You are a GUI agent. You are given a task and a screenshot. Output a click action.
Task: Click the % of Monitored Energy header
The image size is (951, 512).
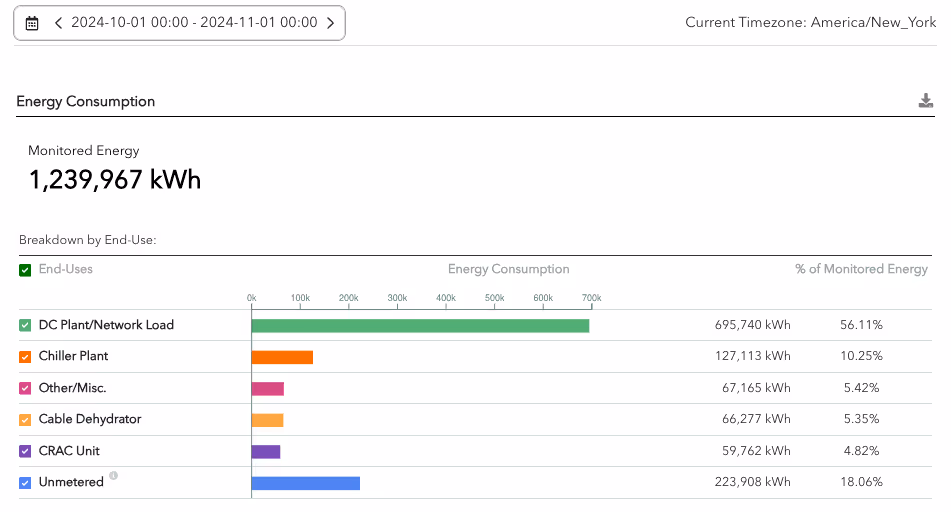[x=861, y=269]
